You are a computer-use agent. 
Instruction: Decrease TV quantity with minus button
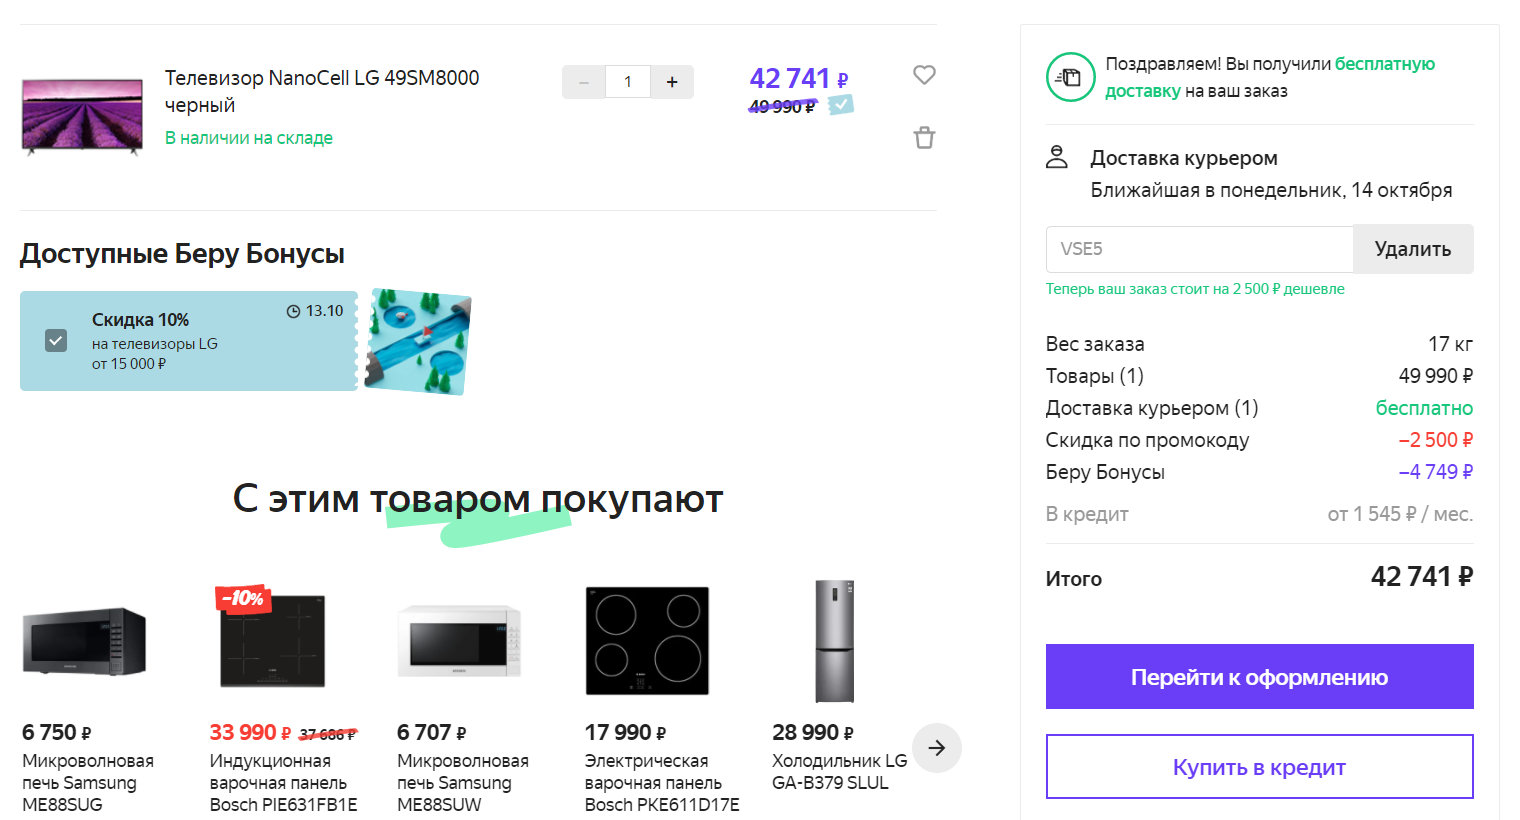pos(584,82)
